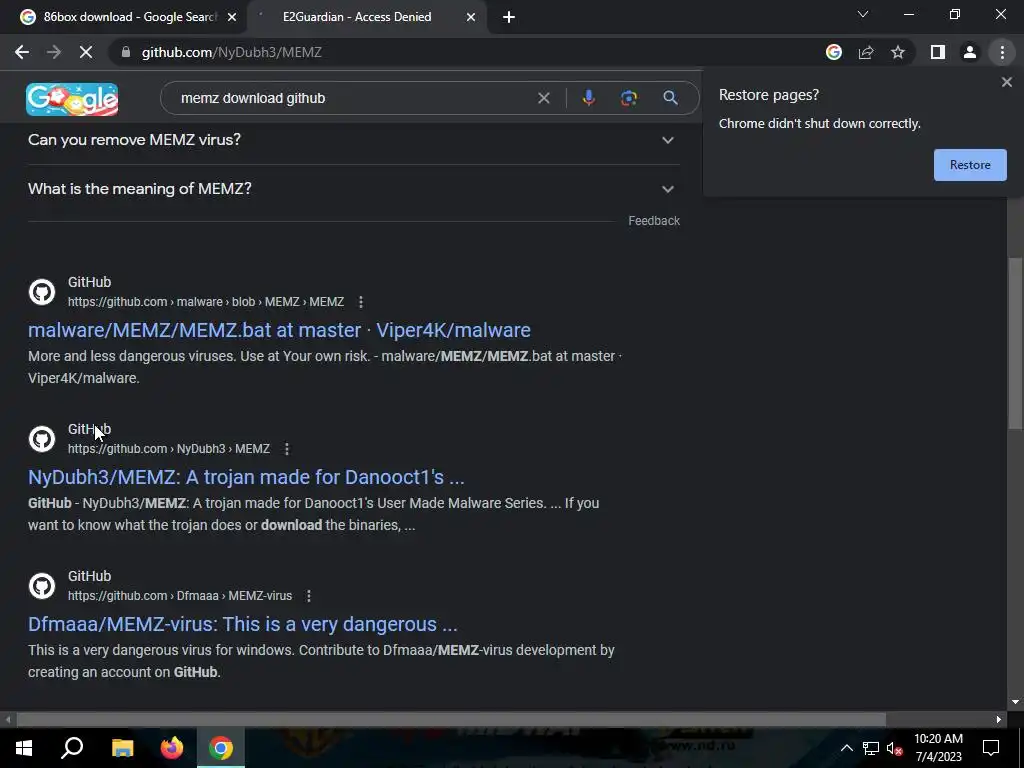Click the first result's GitHub favicon
The image size is (1024, 768).
coord(42,292)
